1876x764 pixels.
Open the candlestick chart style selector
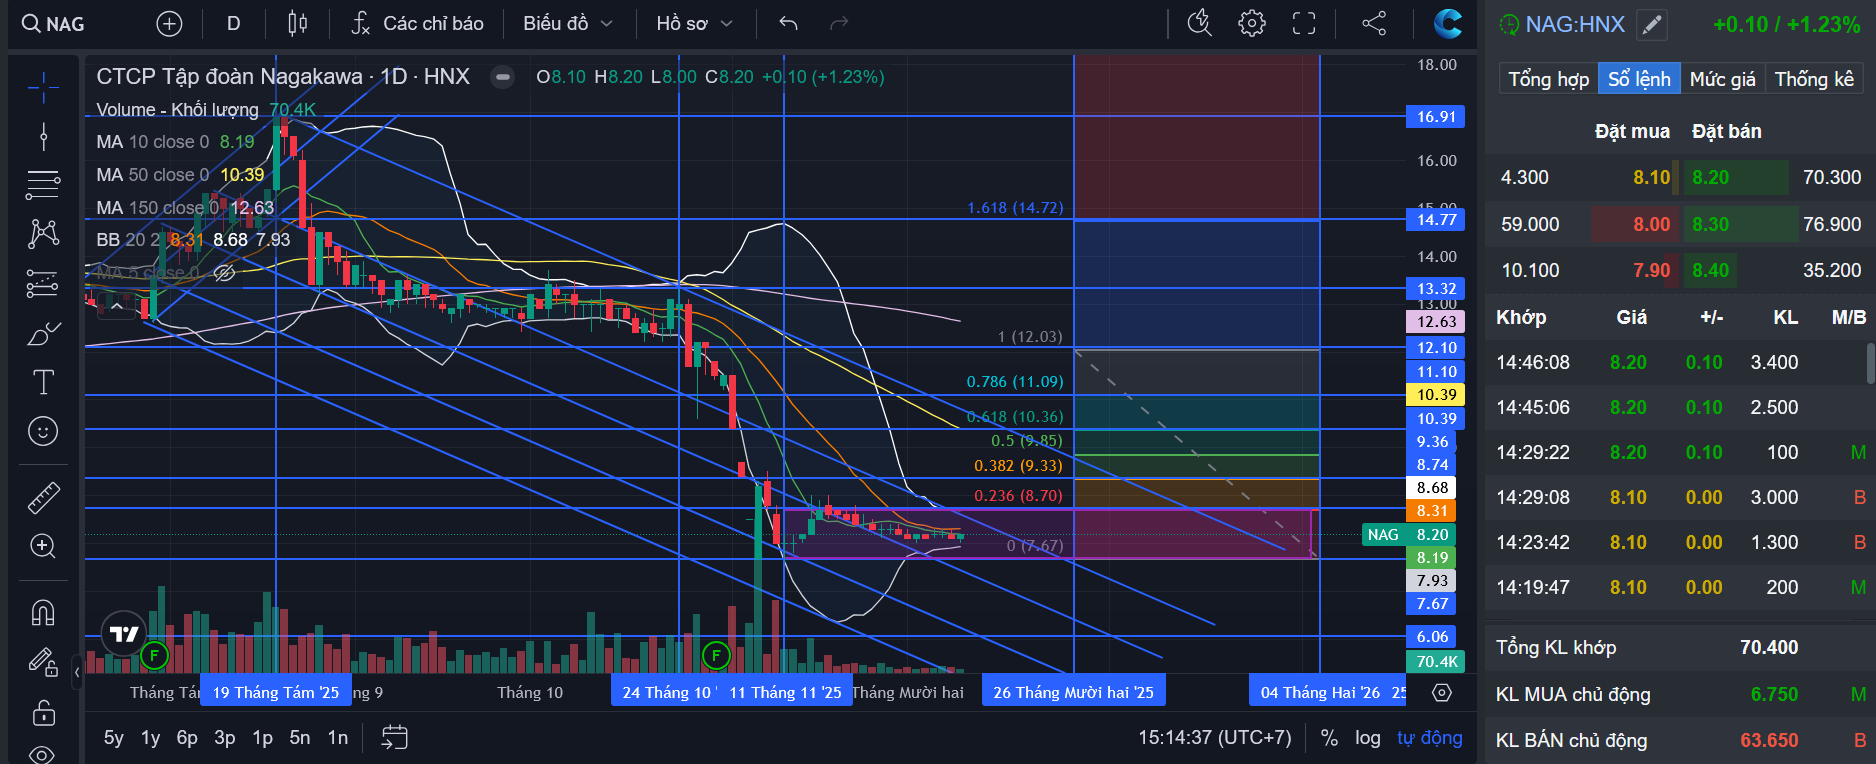coord(298,24)
